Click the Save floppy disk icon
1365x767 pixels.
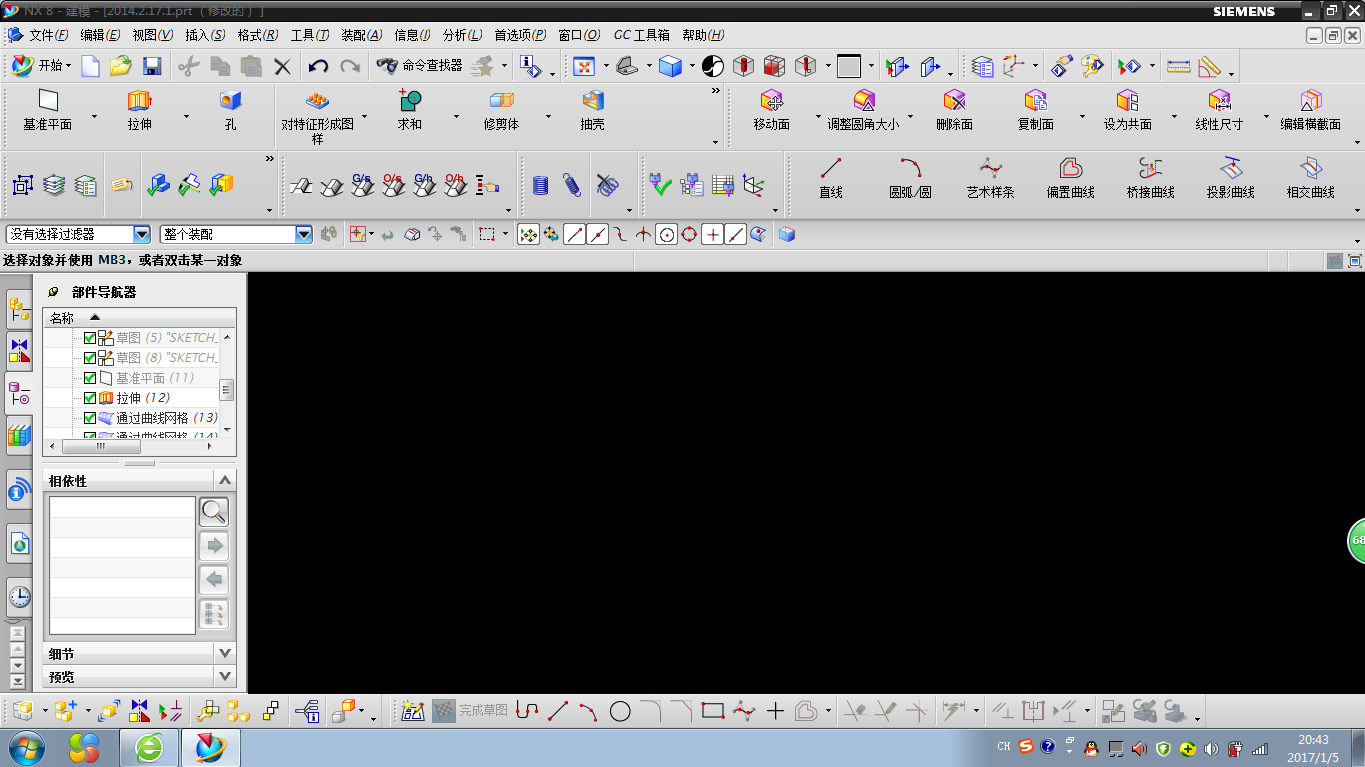[x=152, y=66]
